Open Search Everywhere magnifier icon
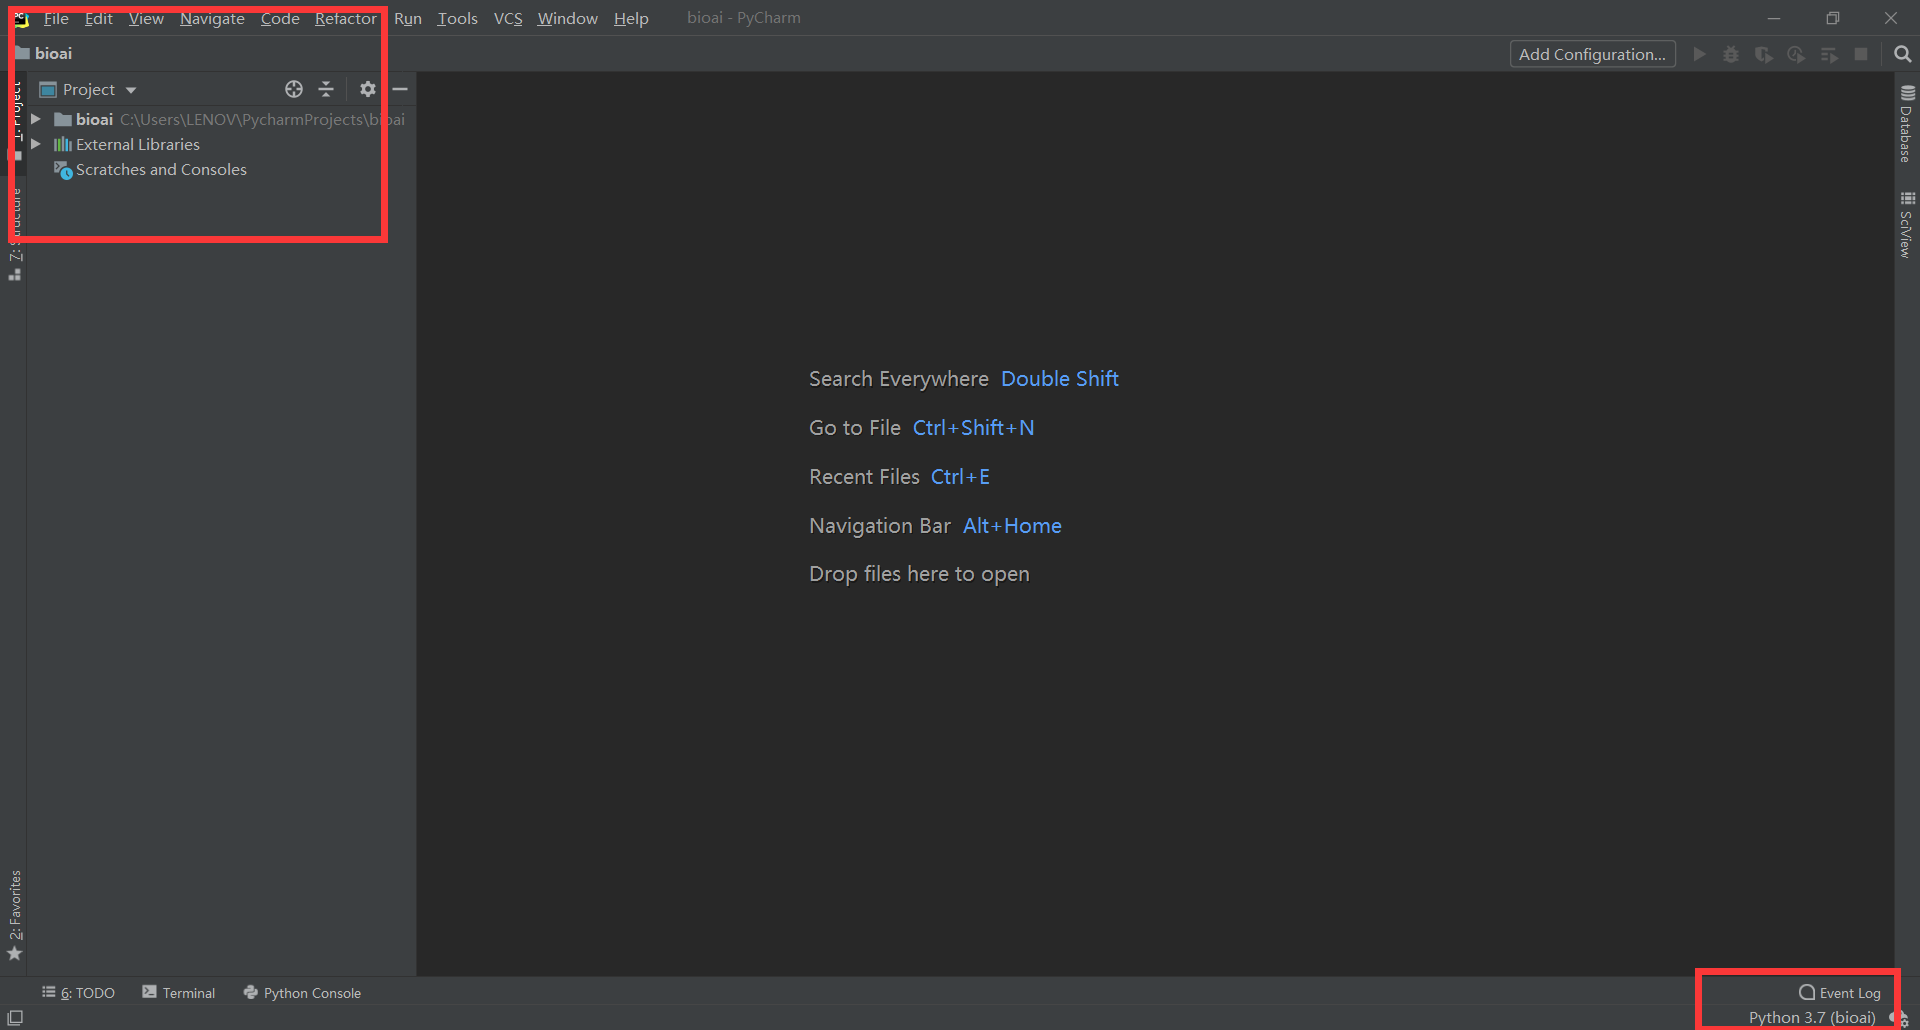The width and height of the screenshot is (1920, 1030). tap(1903, 54)
